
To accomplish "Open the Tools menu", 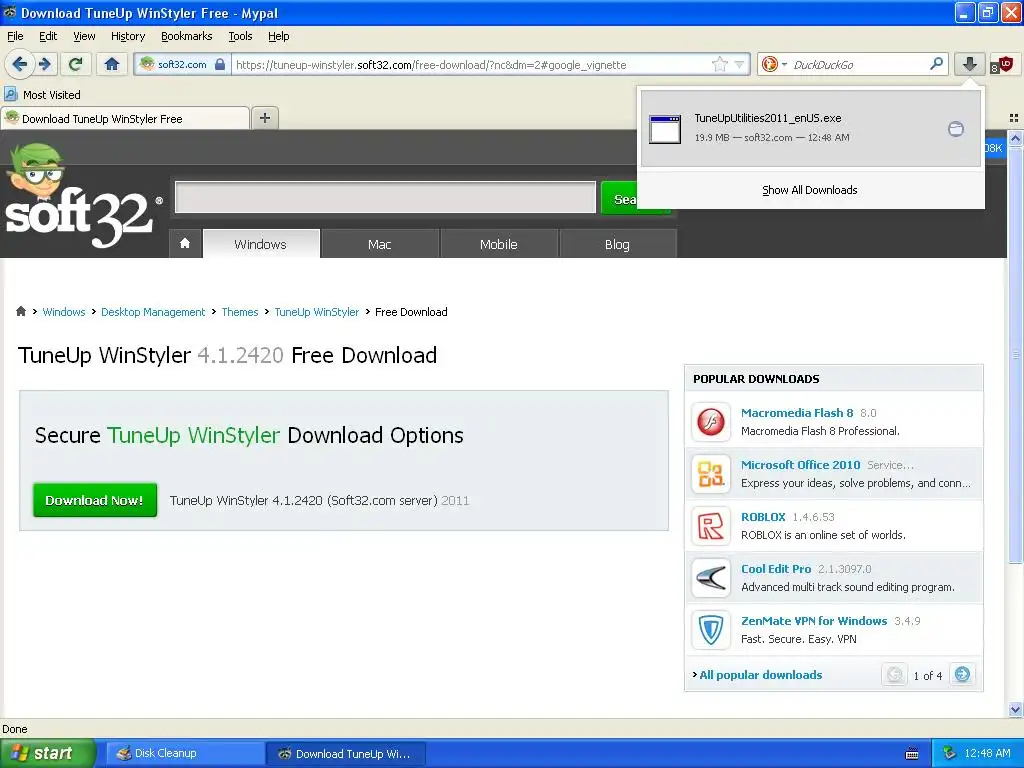I will click(240, 36).
